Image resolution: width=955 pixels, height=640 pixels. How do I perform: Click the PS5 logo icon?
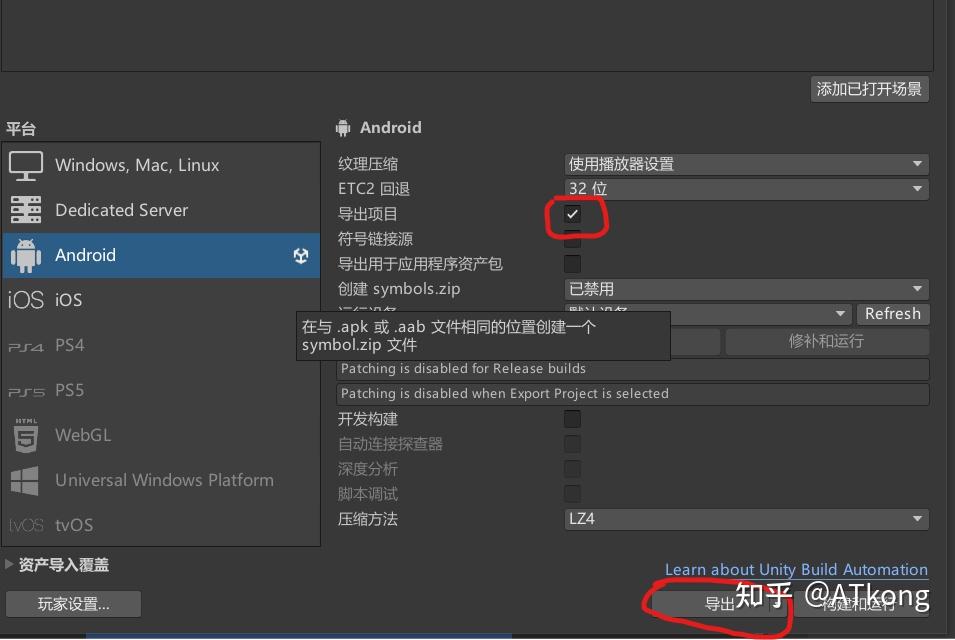[26, 392]
